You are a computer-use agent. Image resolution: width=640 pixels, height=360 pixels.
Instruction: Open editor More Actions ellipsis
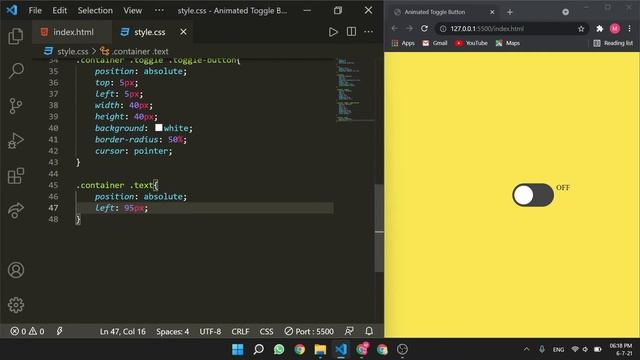[x=369, y=32]
